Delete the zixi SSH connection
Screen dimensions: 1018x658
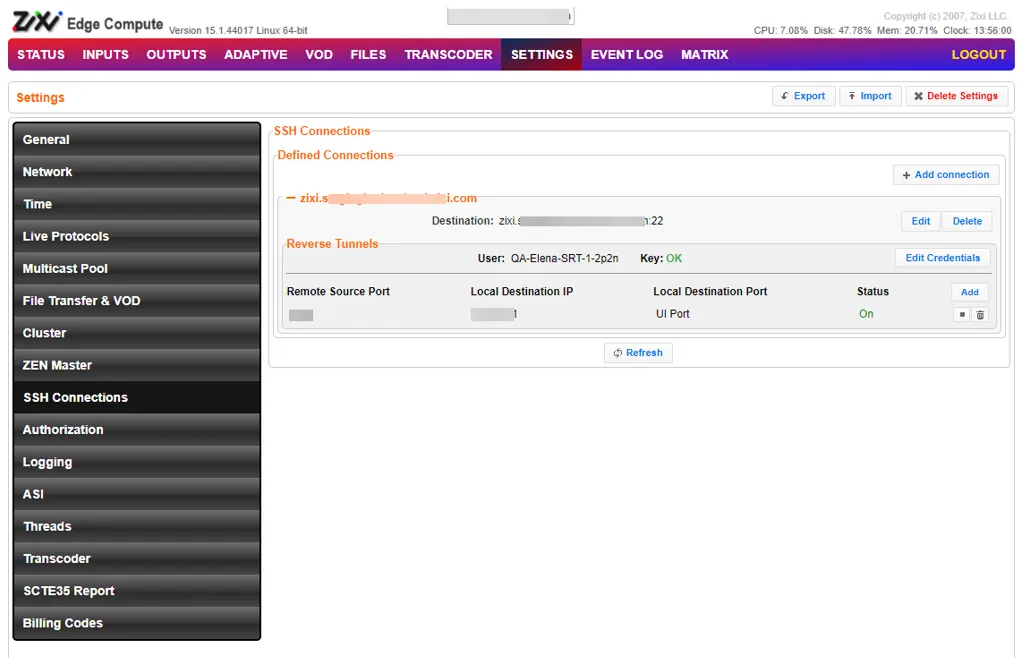pos(967,221)
